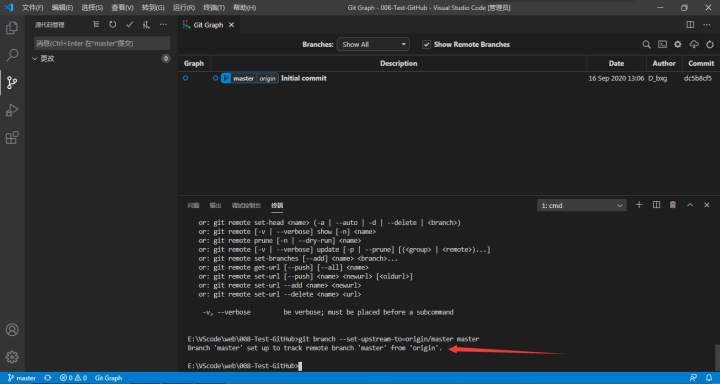Click the commit hash dc5b8cf5
This screenshot has width=720, height=384.
[x=698, y=78]
